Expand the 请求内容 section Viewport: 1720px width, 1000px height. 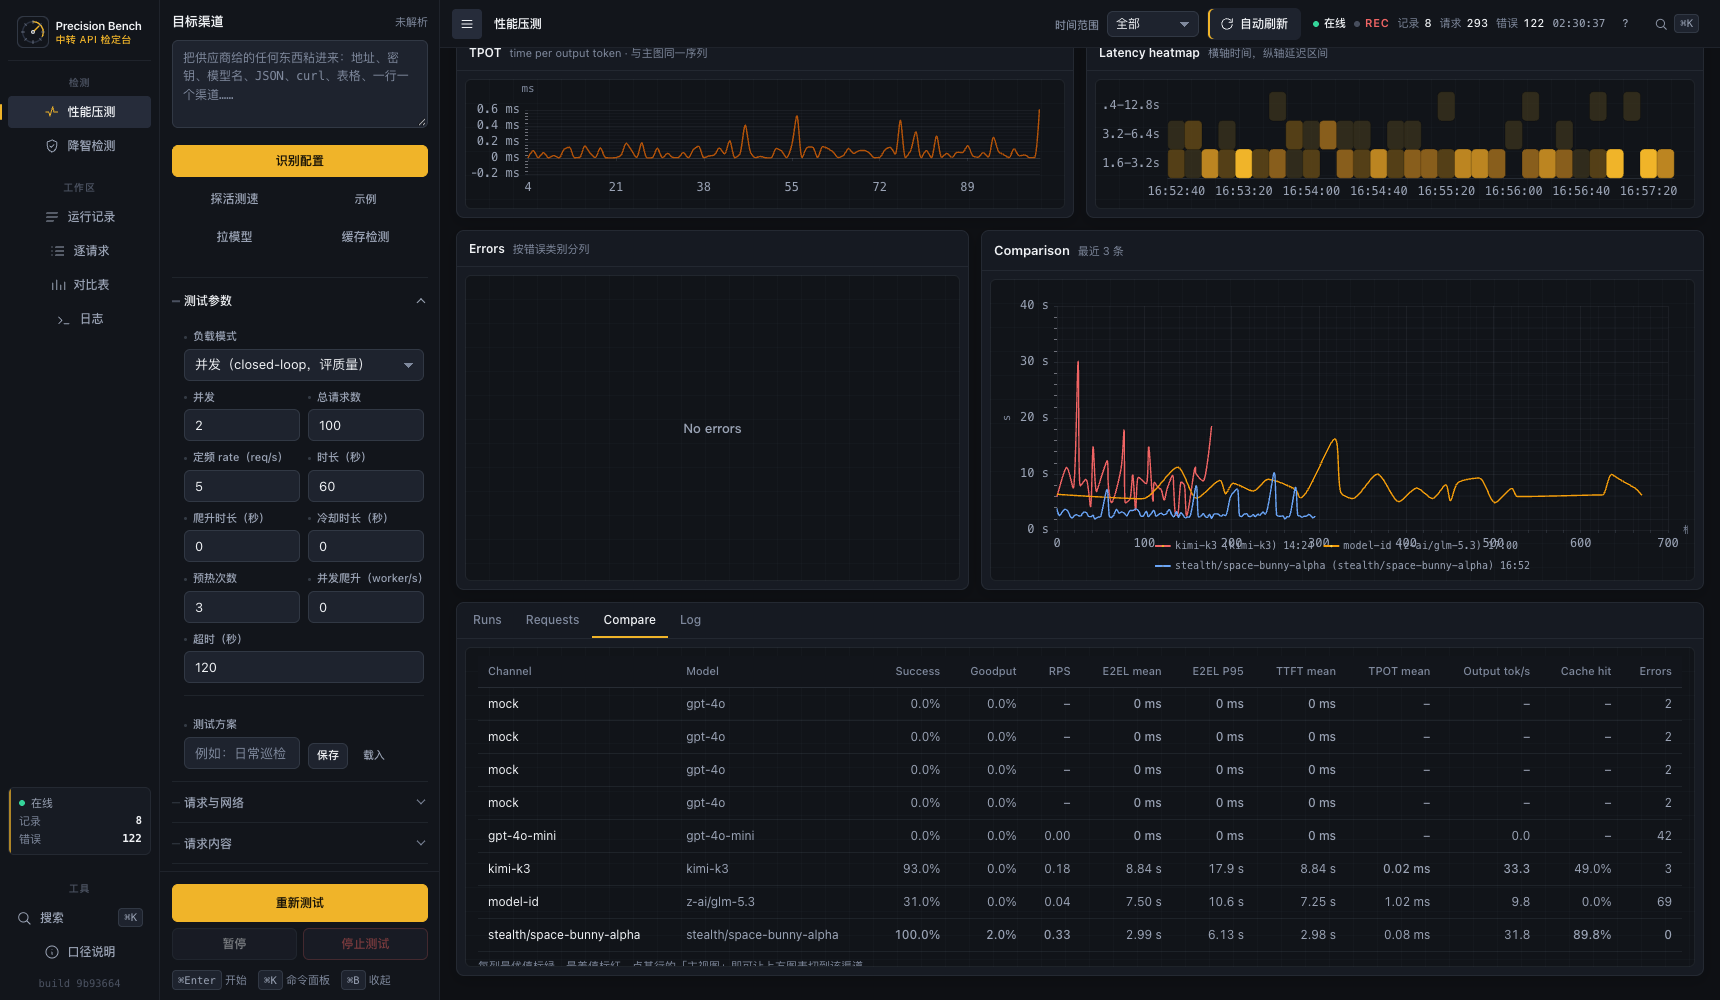(300, 843)
